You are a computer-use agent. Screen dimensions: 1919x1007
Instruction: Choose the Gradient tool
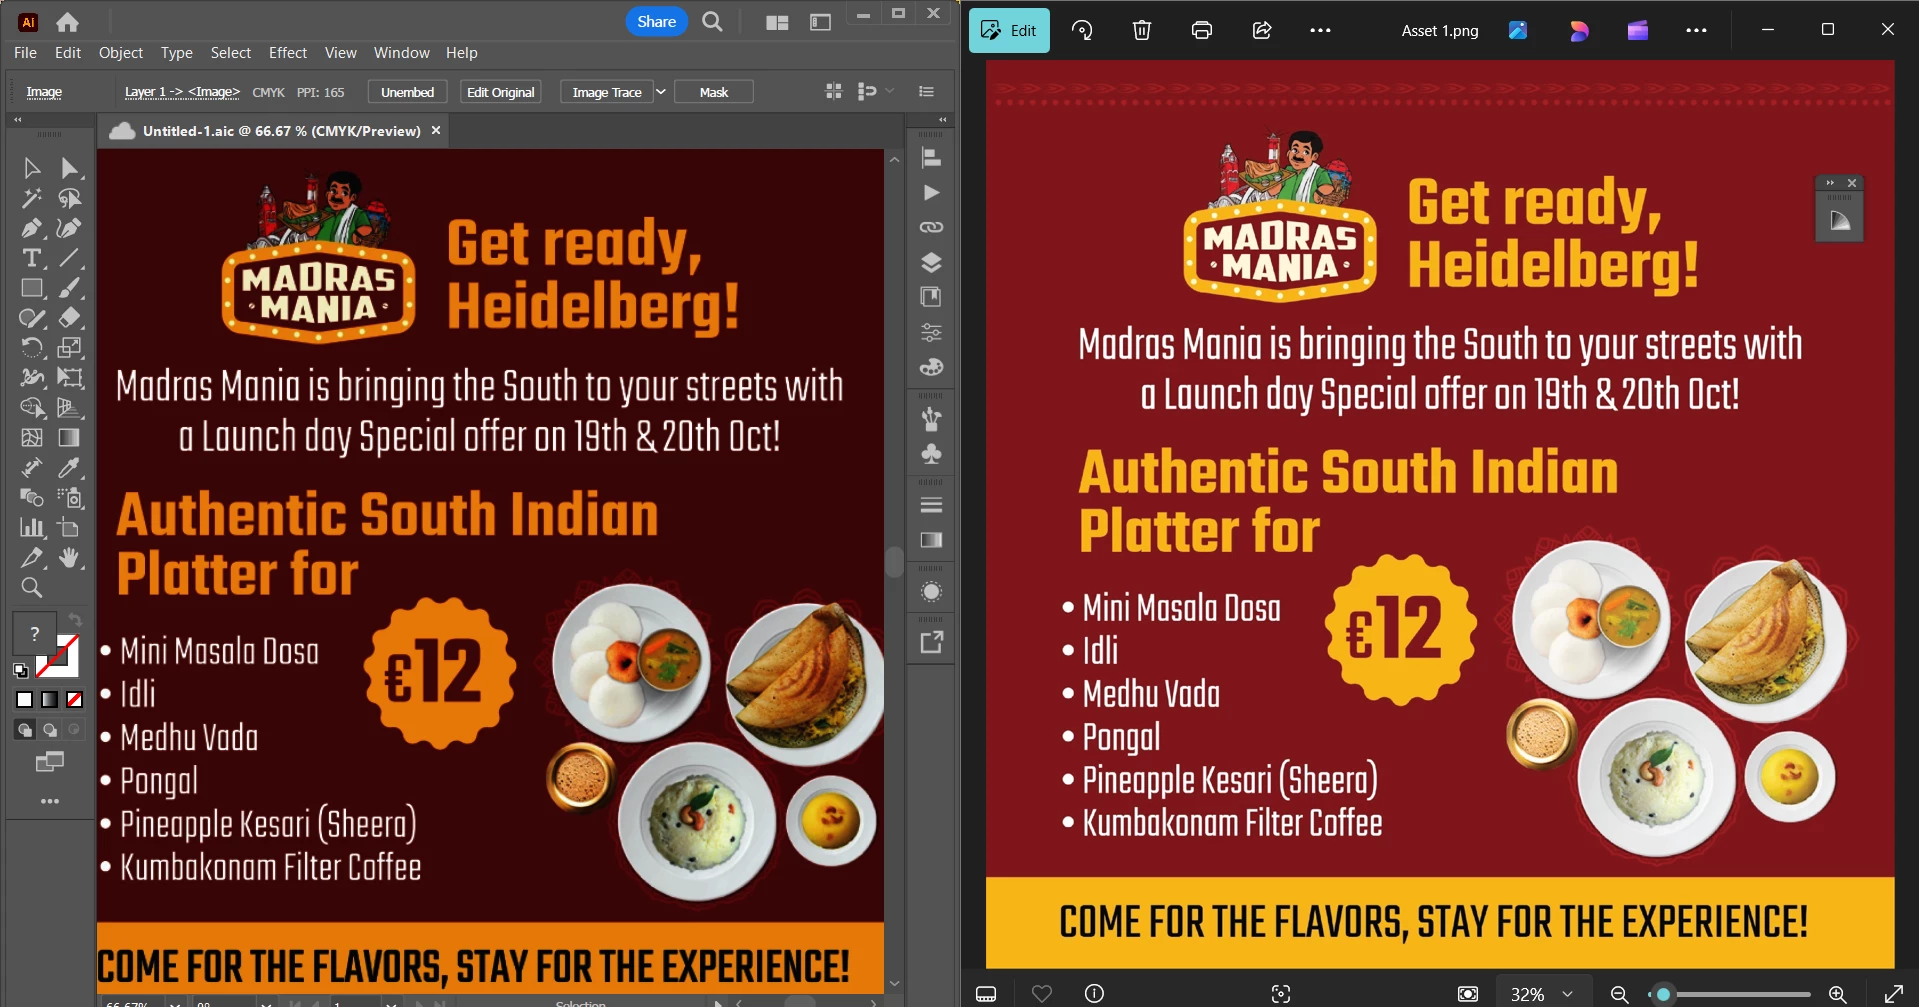click(x=69, y=438)
